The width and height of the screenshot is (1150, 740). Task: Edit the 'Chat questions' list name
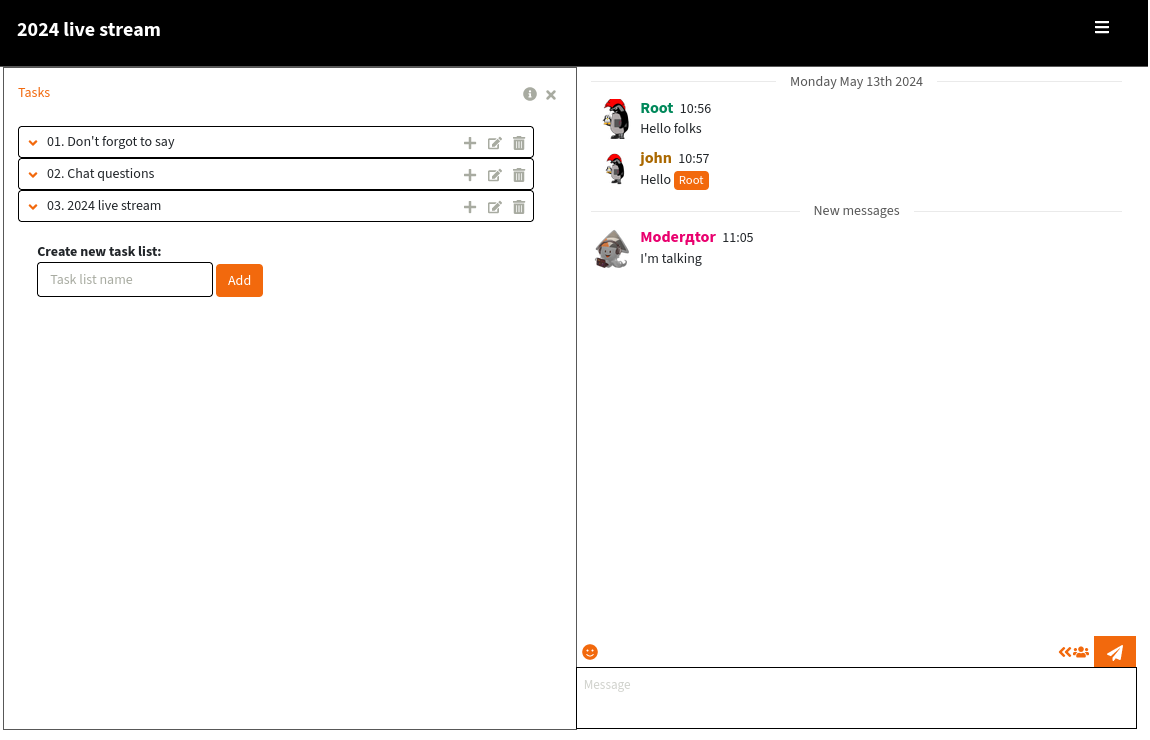tap(494, 175)
